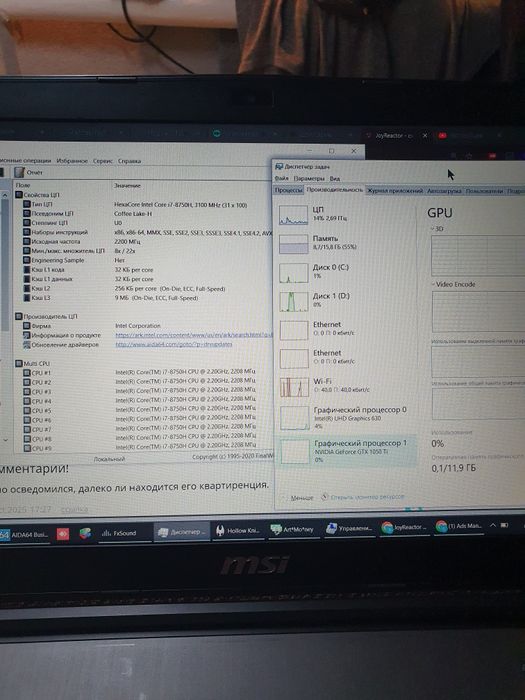This screenshot has width=525, height=700.
Task: Open ArtMoney from the taskbar
Action: 292,530
